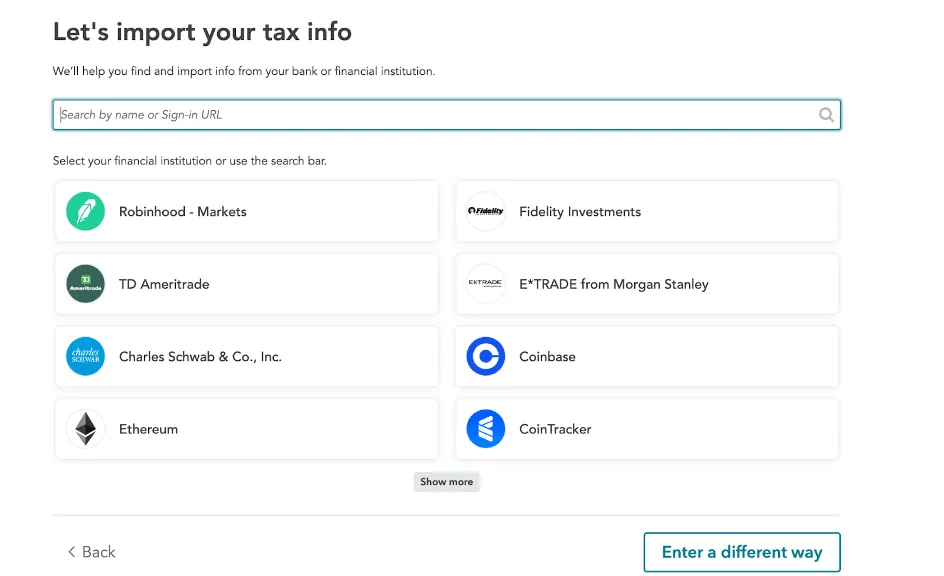This screenshot has width=944, height=576.
Task: Select Charles Schwab & Co. tile
Action: (x=246, y=356)
